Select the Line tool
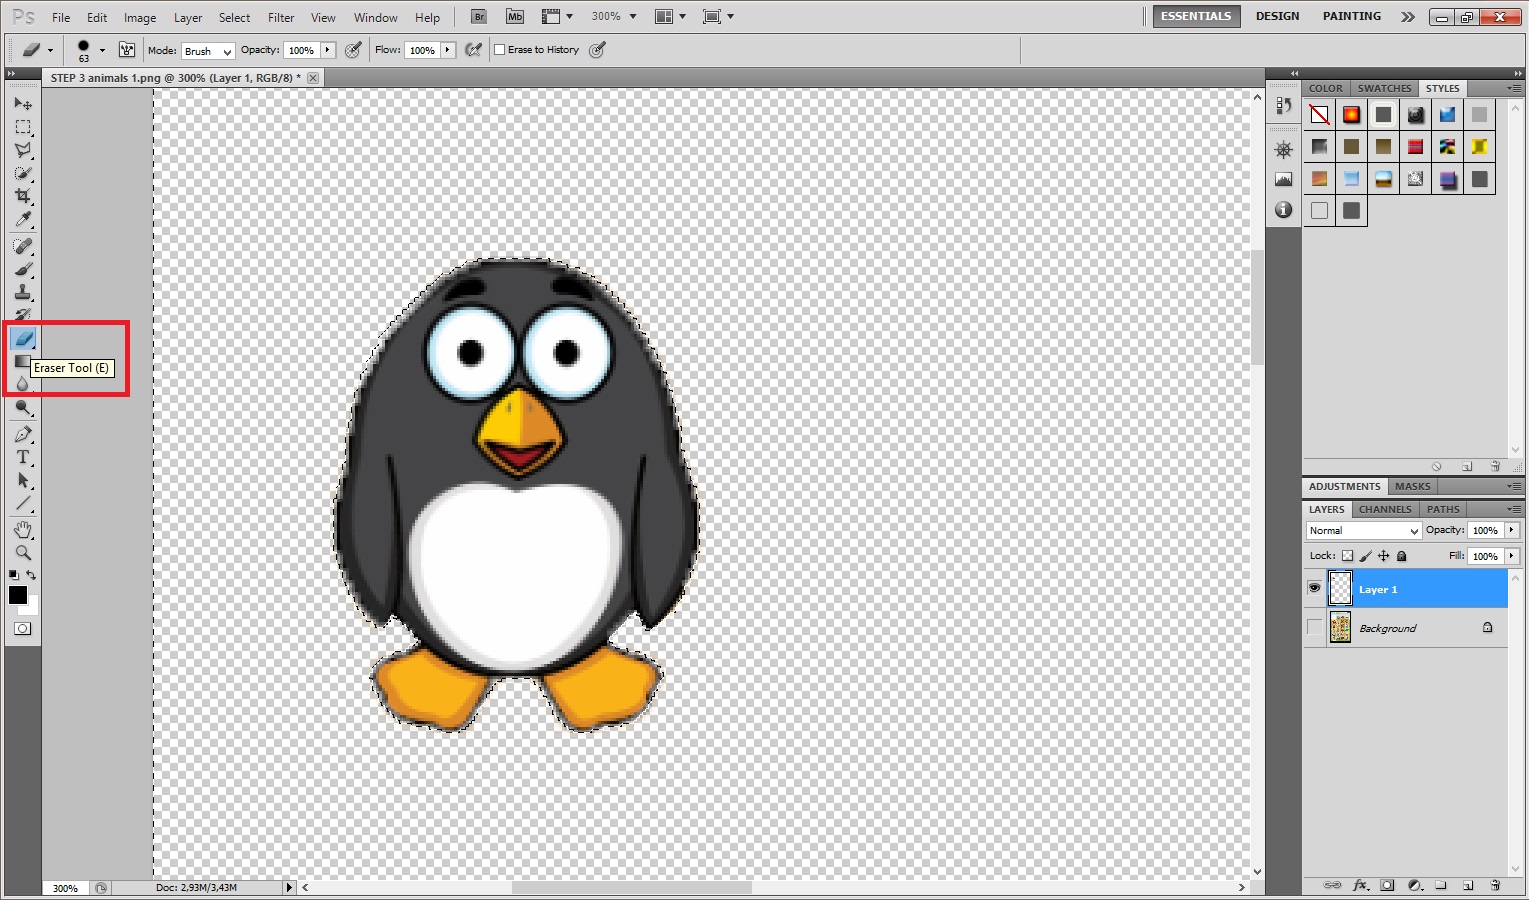This screenshot has width=1529, height=900. click(23, 503)
